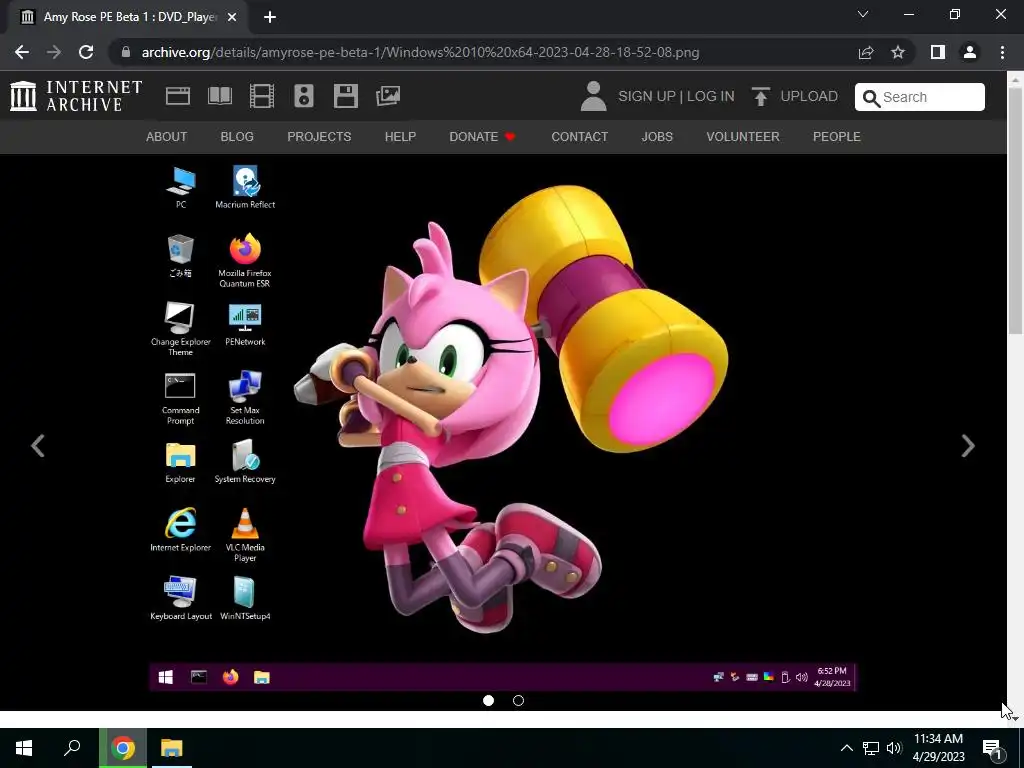Click the LOG IN link

711,96
